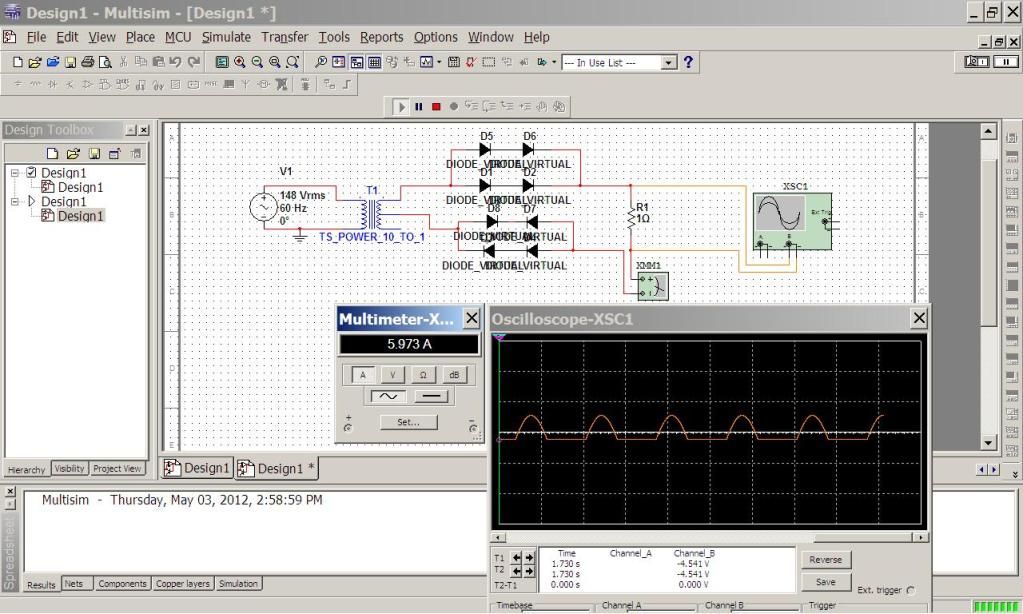Switch to the Visibility tab in Design Toolbox

tap(69, 468)
